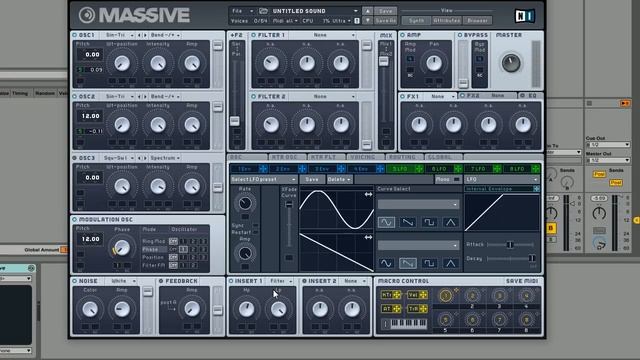The width and height of the screenshot is (640, 360).
Task: Open OSC1 wavetable Sin-Tri dropdown
Action: click(x=119, y=35)
